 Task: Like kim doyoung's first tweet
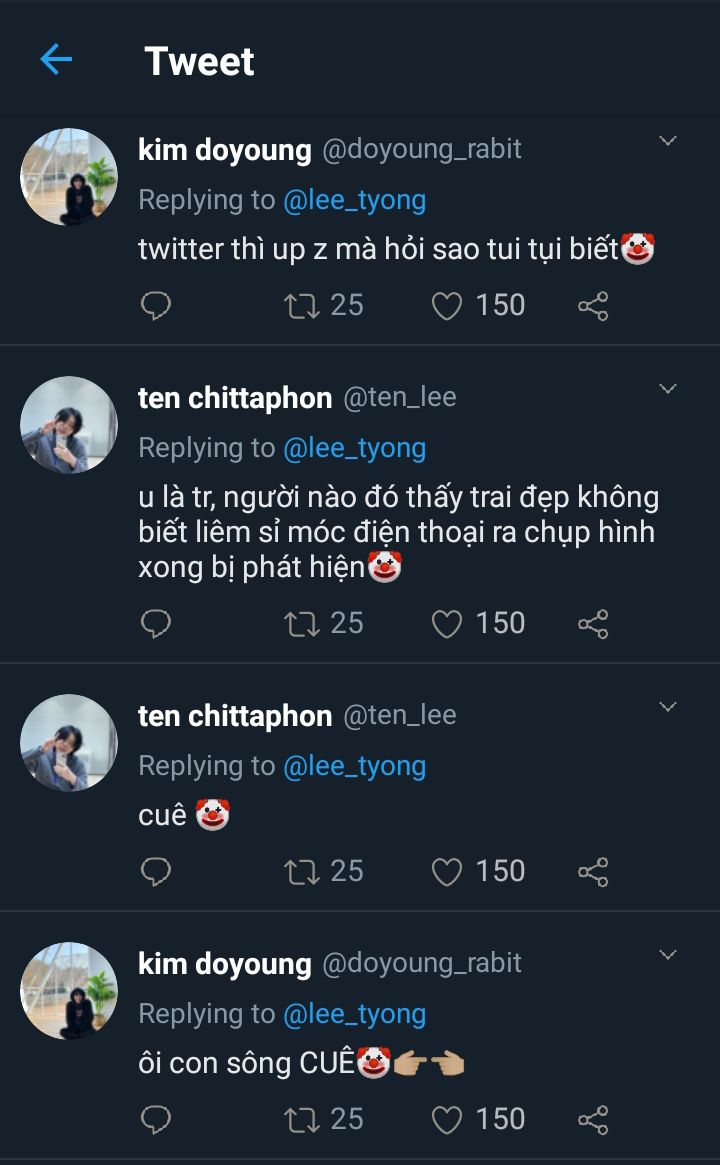pyautogui.click(x=446, y=305)
